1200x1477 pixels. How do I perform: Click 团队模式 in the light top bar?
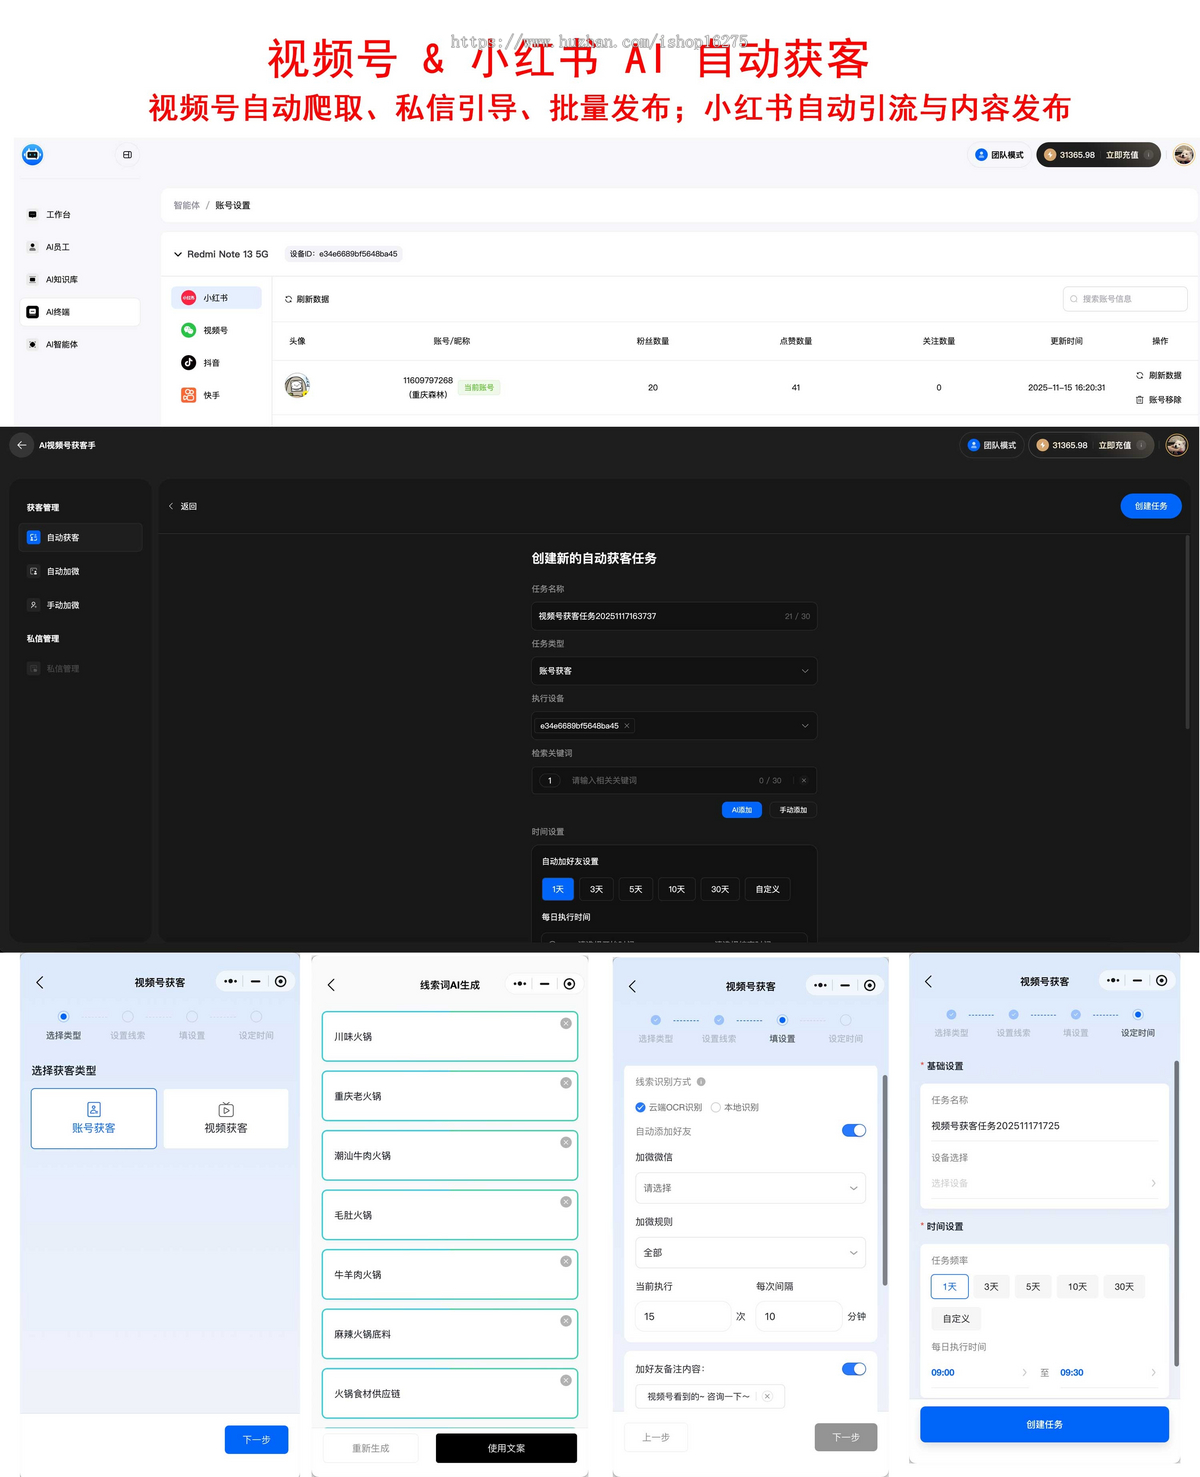pos(999,155)
